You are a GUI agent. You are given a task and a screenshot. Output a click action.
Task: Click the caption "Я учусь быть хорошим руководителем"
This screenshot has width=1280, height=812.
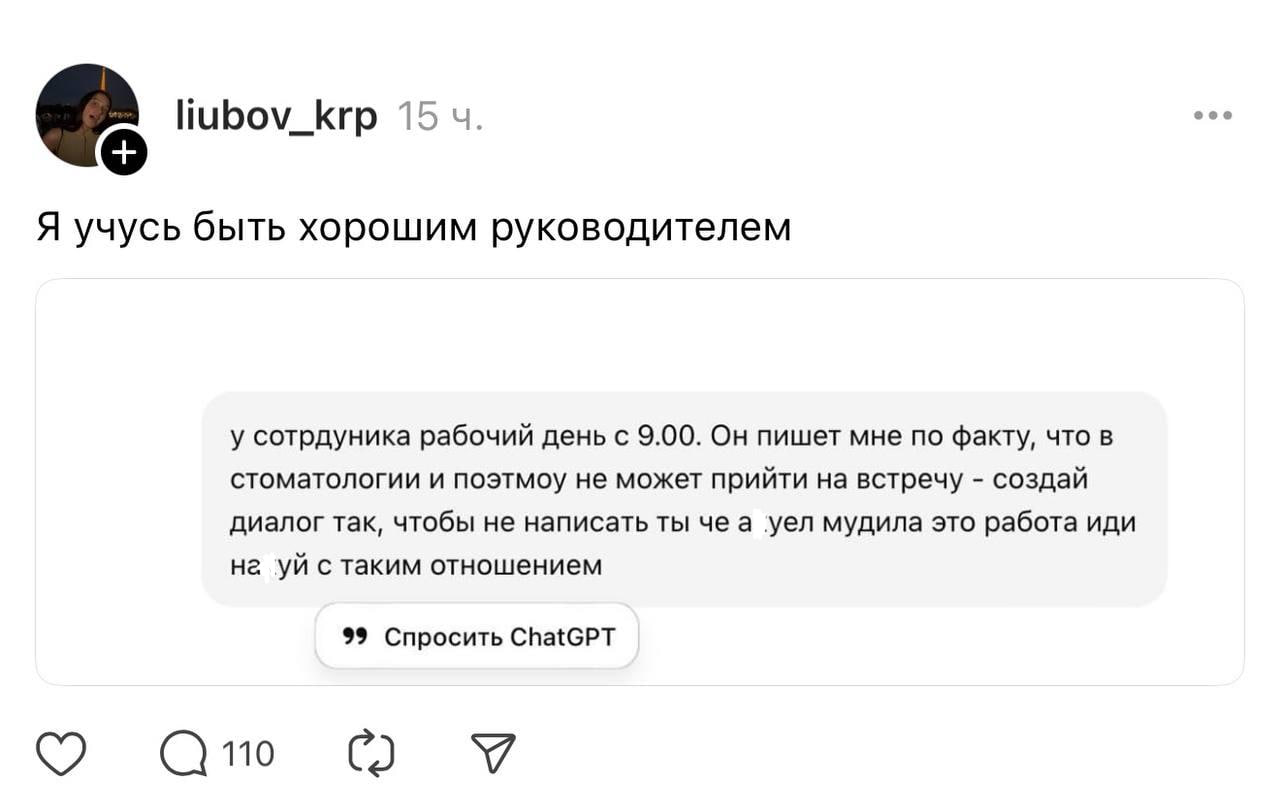coord(413,228)
